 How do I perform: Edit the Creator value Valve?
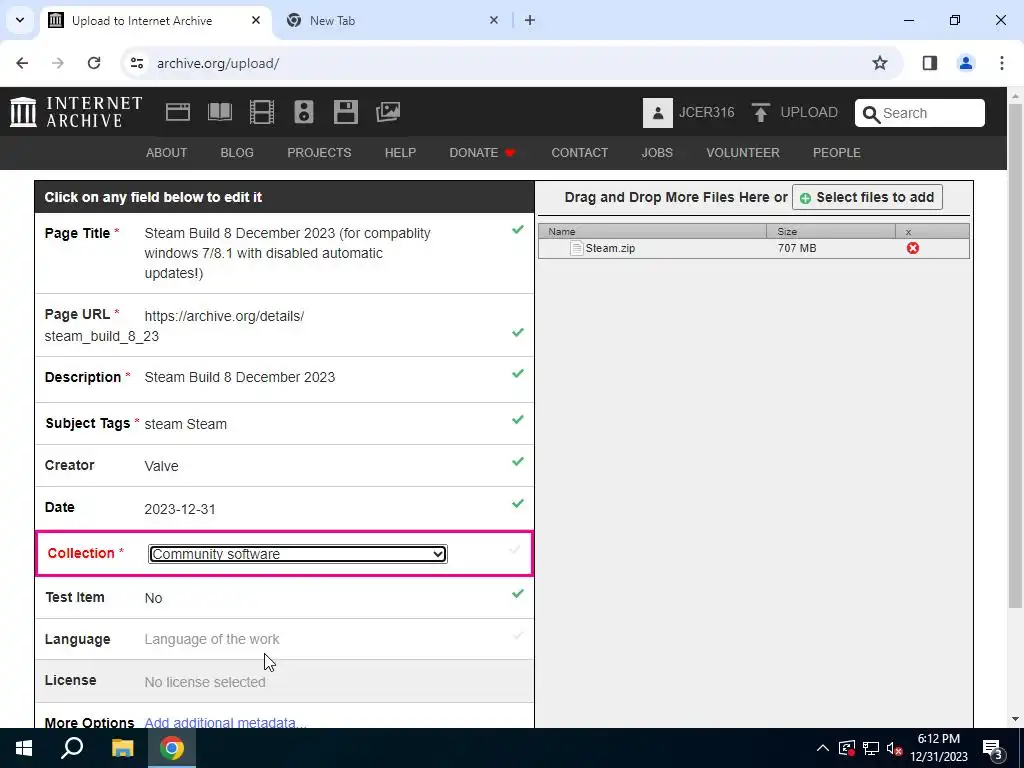pyautogui.click(x=161, y=466)
